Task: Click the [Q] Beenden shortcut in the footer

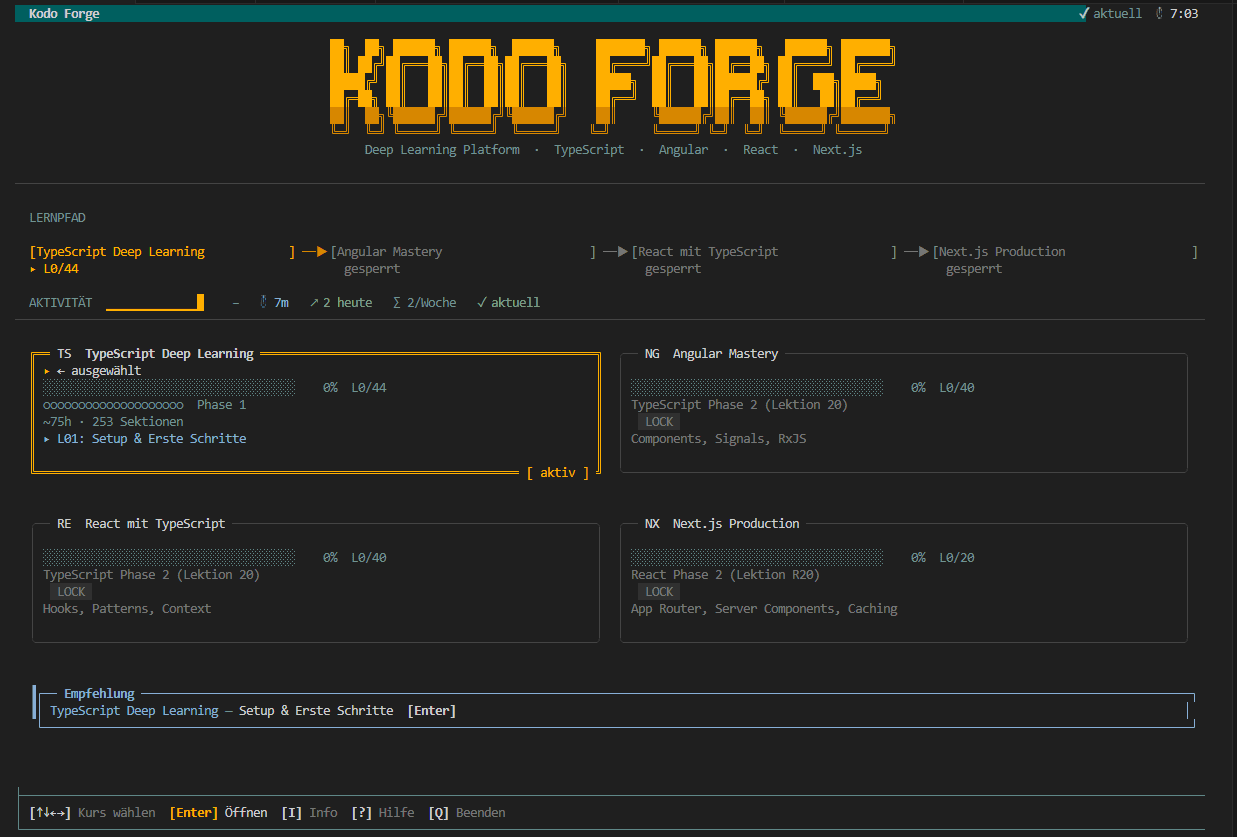Action: click(467, 813)
